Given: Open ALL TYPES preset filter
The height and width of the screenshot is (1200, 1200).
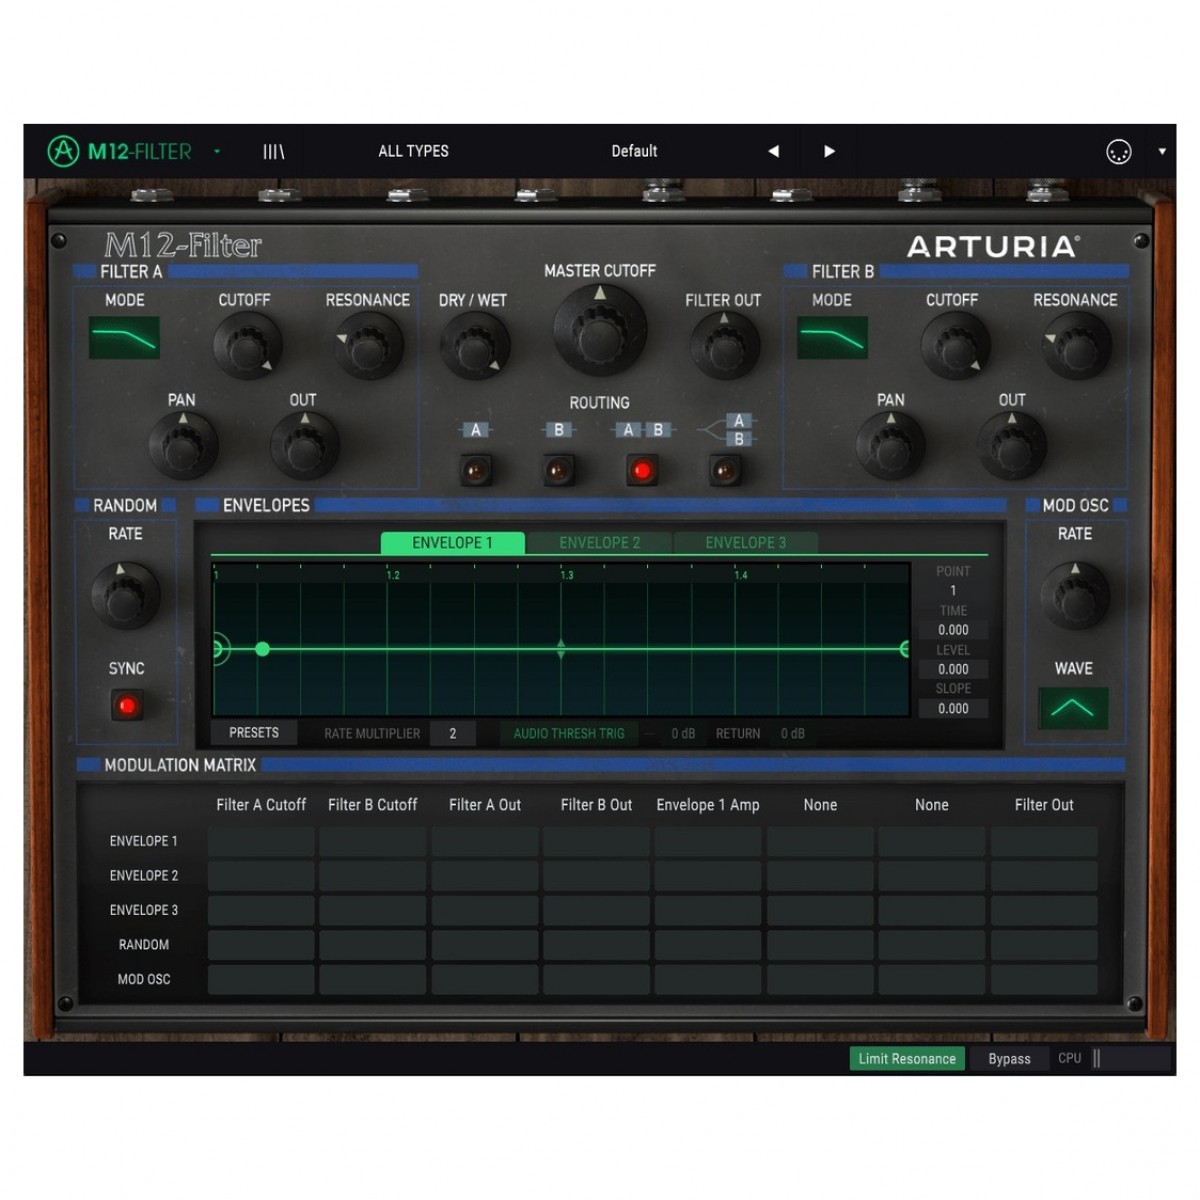Looking at the screenshot, I should pyautogui.click(x=413, y=152).
